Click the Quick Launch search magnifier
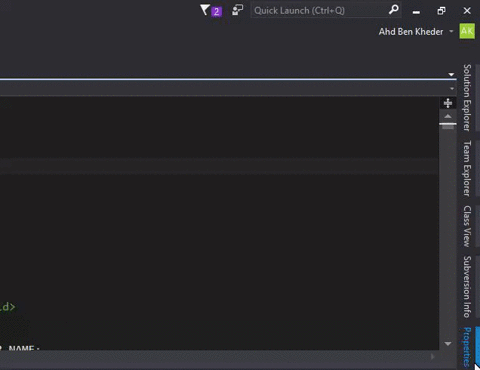The image size is (480, 370). [394, 10]
